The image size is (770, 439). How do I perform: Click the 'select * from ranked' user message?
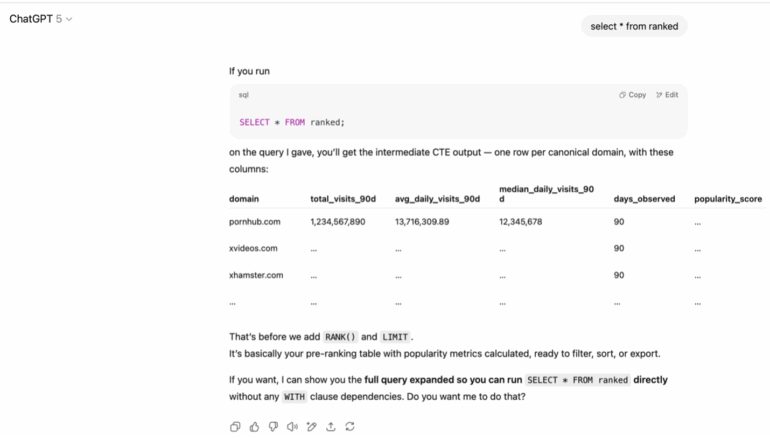click(x=634, y=26)
